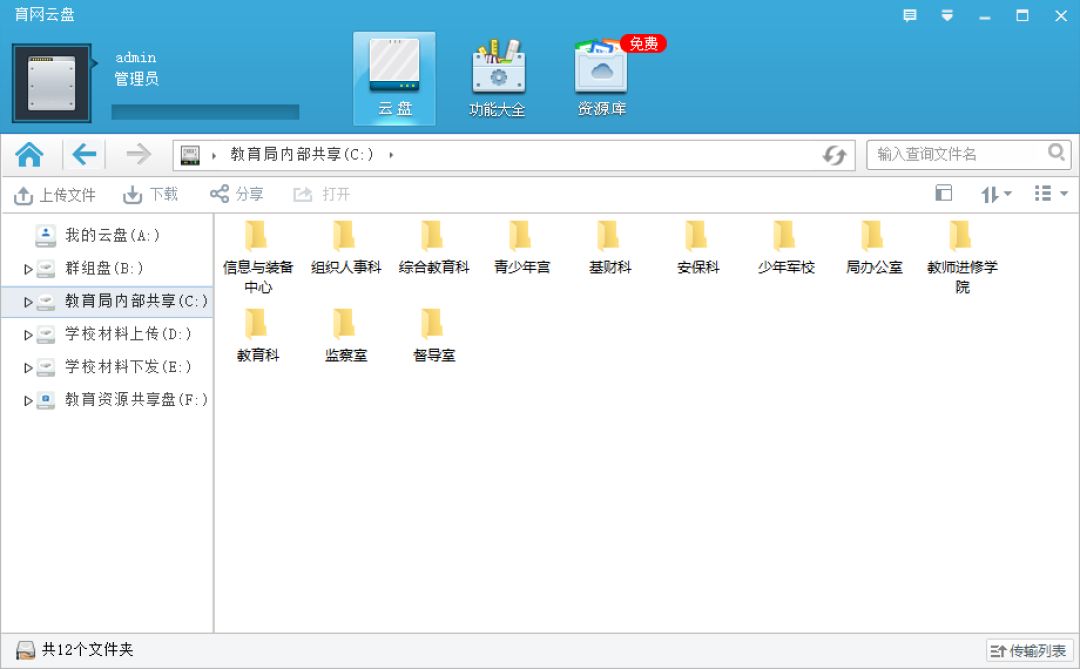
Task: Expand the 学校材料下发(E:) tree node
Action: coord(28,368)
